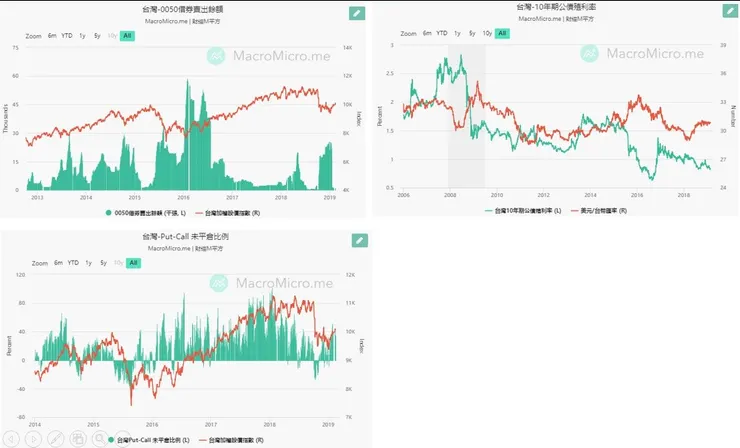Select 5y zoom on 0050 chart
This screenshot has height=448, width=740.
[97, 35]
